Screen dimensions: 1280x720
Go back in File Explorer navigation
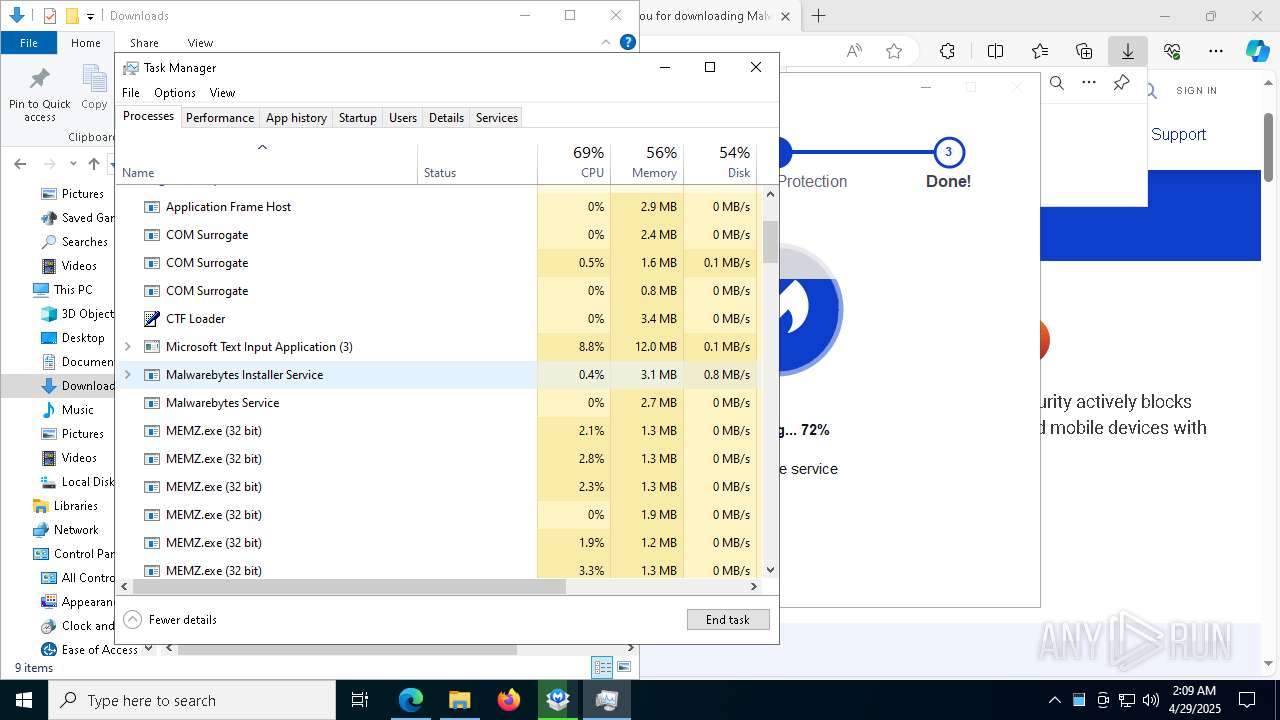point(21,164)
